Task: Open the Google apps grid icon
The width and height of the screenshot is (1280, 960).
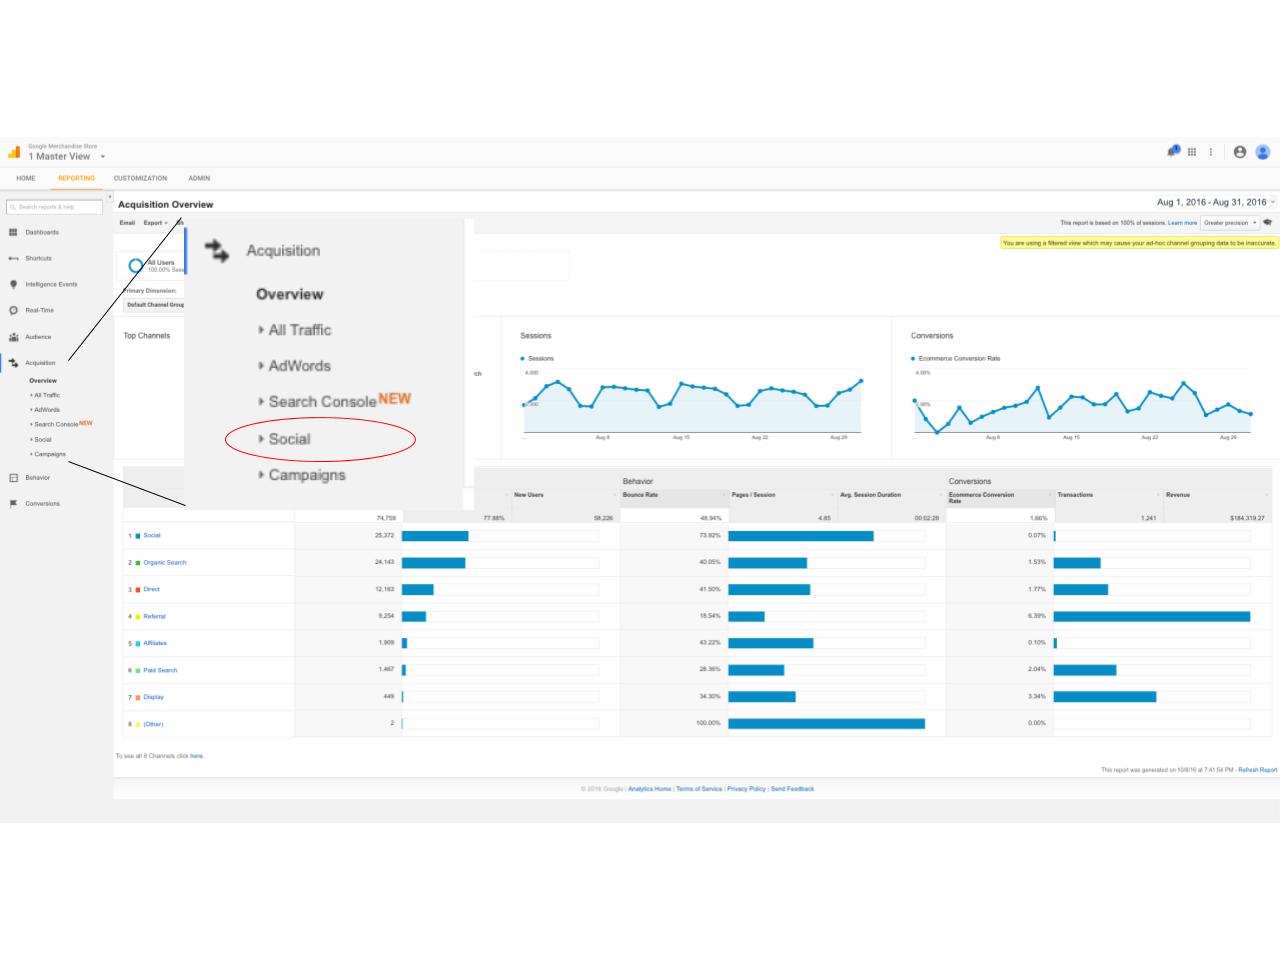Action: coord(1191,152)
